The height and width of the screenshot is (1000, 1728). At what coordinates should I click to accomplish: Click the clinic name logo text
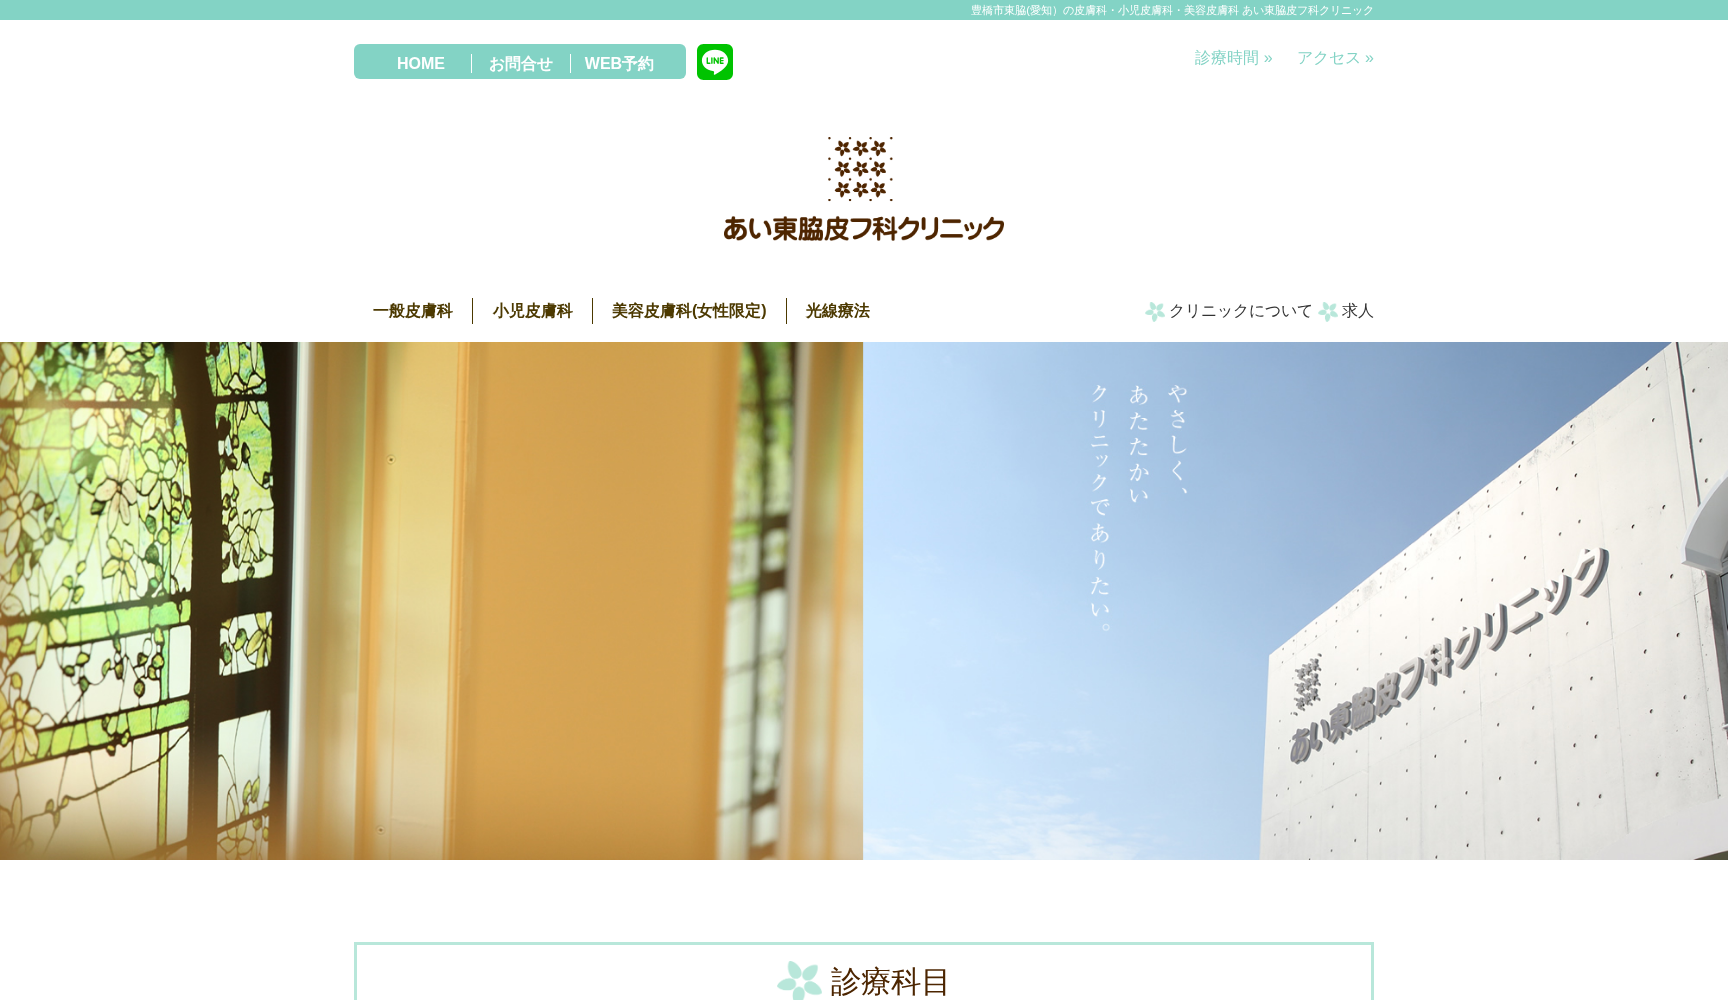pos(863,228)
